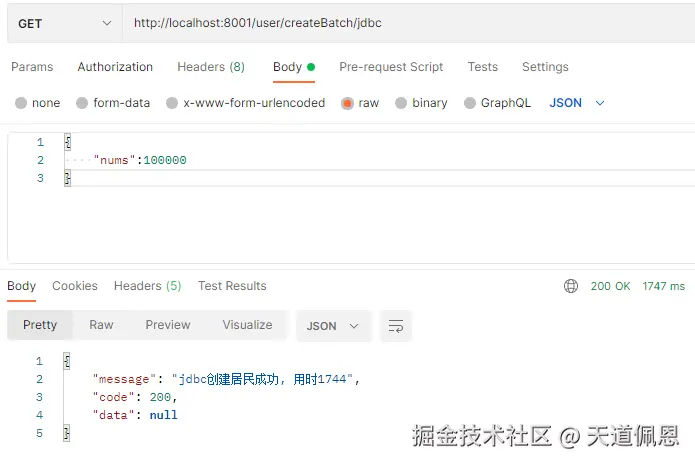
Task: Open the blue JSON body format dropdown
Action: (x=577, y=103)
